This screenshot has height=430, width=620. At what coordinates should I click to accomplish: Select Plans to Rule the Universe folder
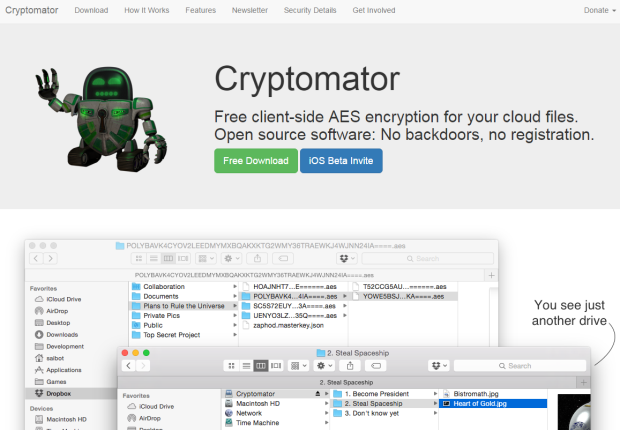184,306
